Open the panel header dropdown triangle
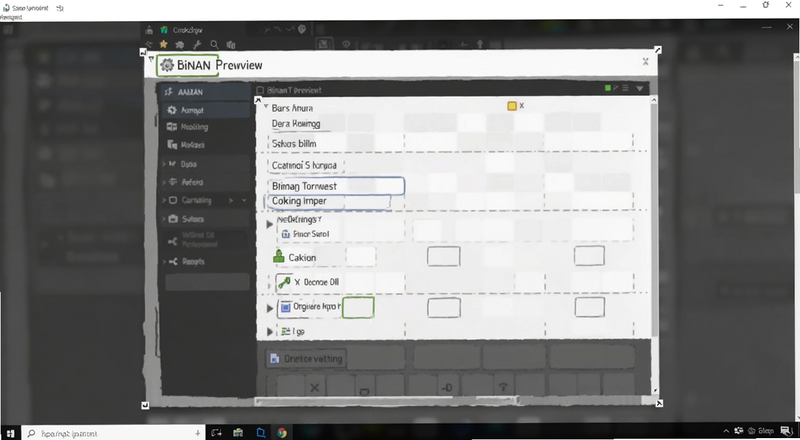 pyautogui.click(x=639, y=88)
